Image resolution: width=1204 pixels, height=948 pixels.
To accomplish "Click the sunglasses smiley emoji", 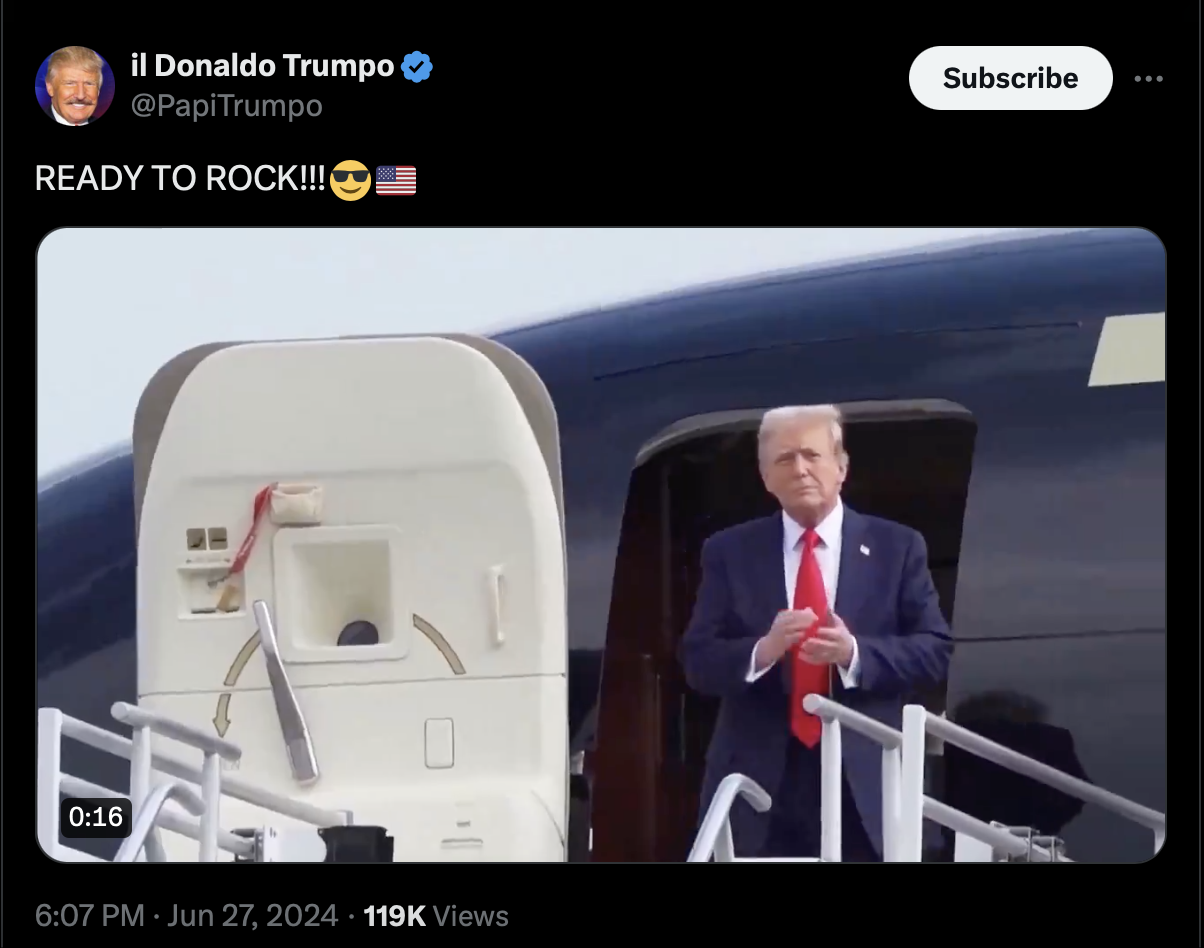I will [x=350, y=180].
